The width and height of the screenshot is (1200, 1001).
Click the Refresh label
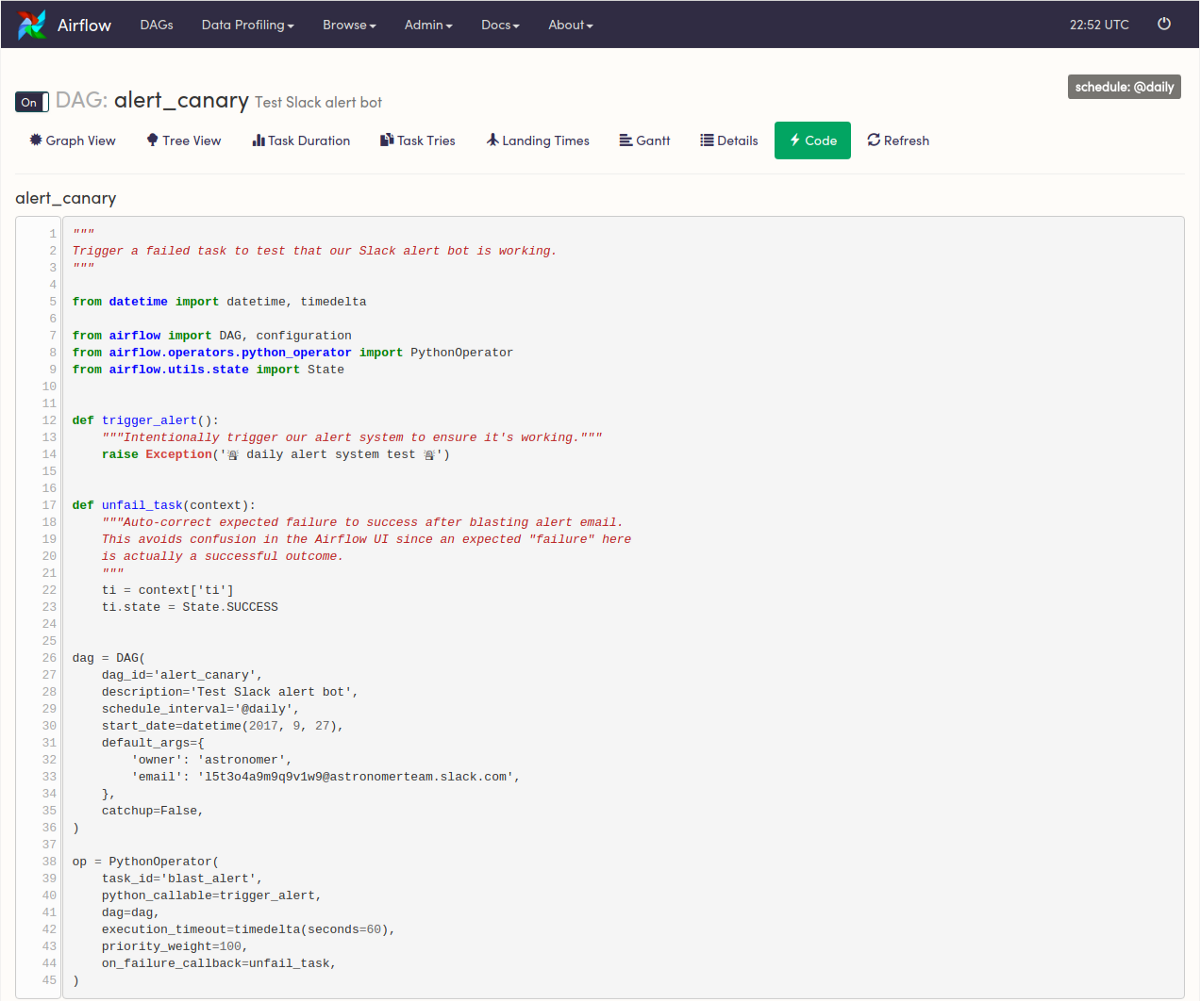click(907, 141)
